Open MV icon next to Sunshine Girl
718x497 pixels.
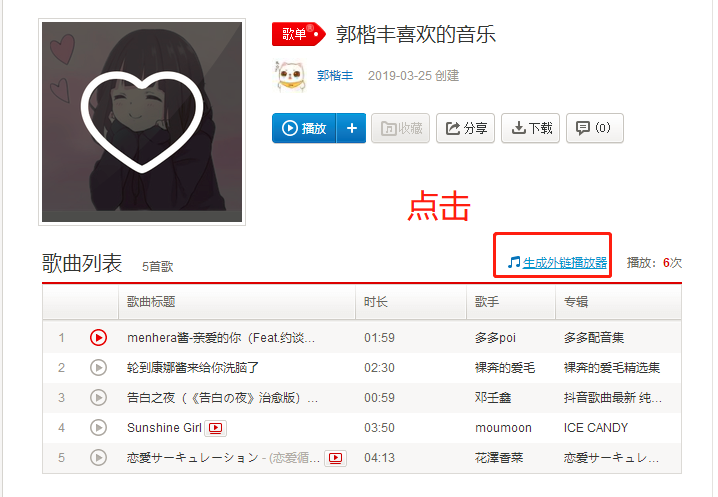point(215,428)
